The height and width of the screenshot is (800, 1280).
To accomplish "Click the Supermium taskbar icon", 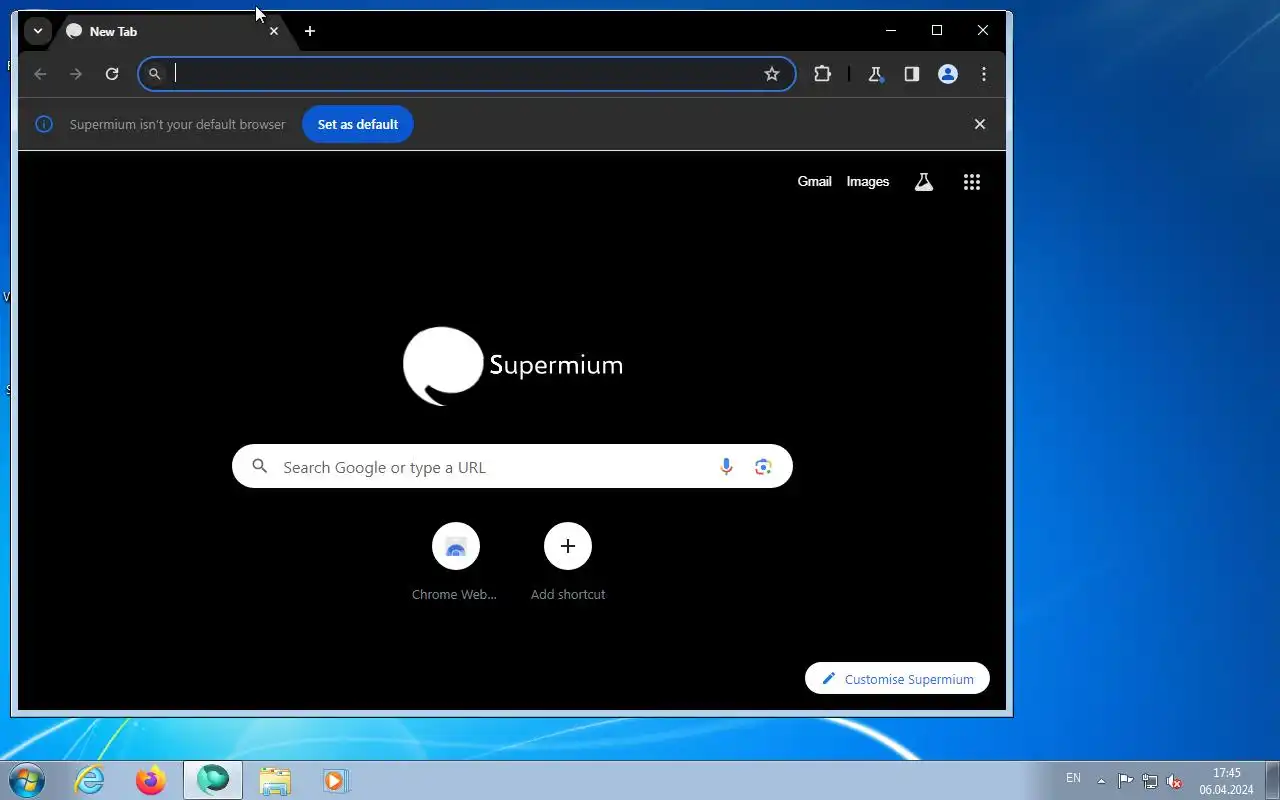I will pos(213,780).
